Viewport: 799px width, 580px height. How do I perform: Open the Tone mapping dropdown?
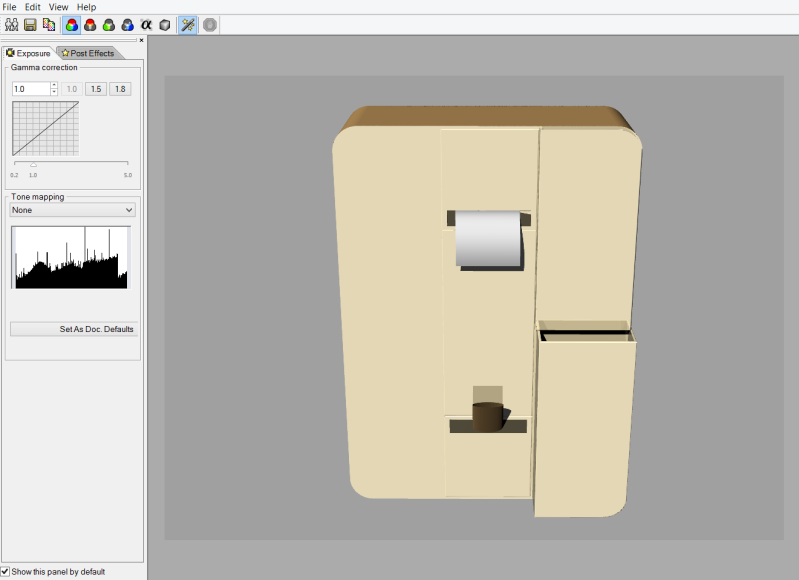click(72, 210)
